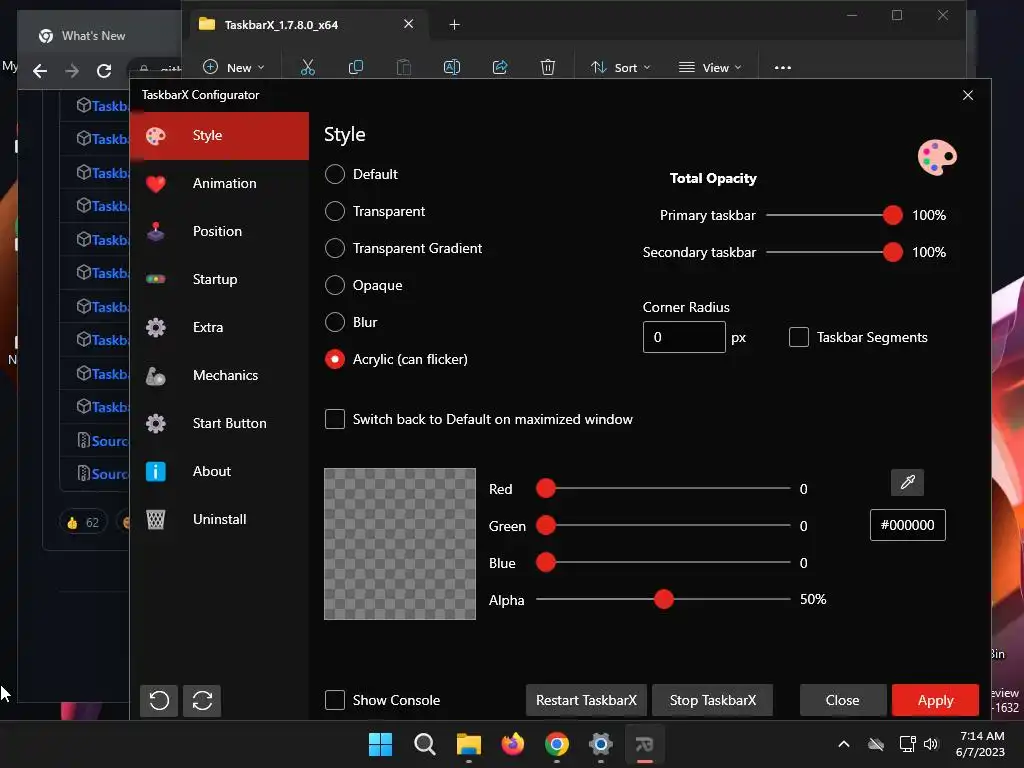Screen dimensions: 1024x768
Task: Choose the Transparent style option
Action: [x=335, y=212]
